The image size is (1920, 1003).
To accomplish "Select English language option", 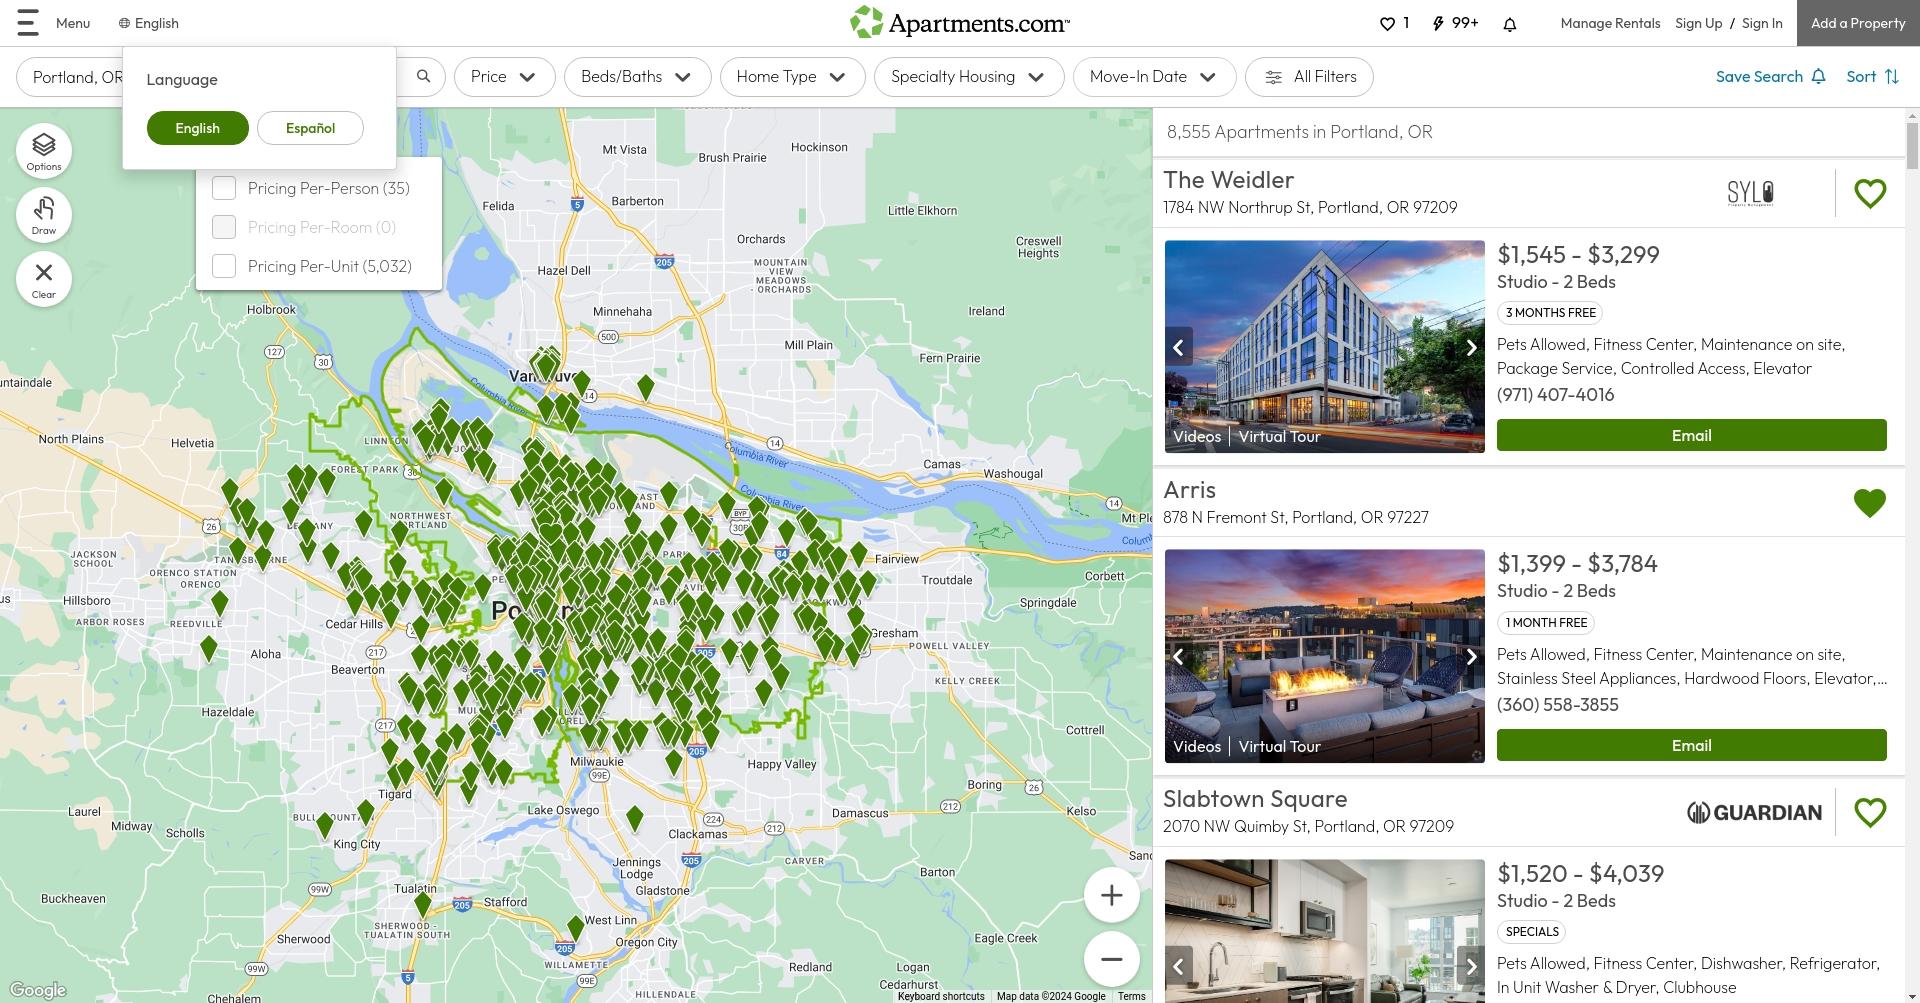I will [197, 128].
